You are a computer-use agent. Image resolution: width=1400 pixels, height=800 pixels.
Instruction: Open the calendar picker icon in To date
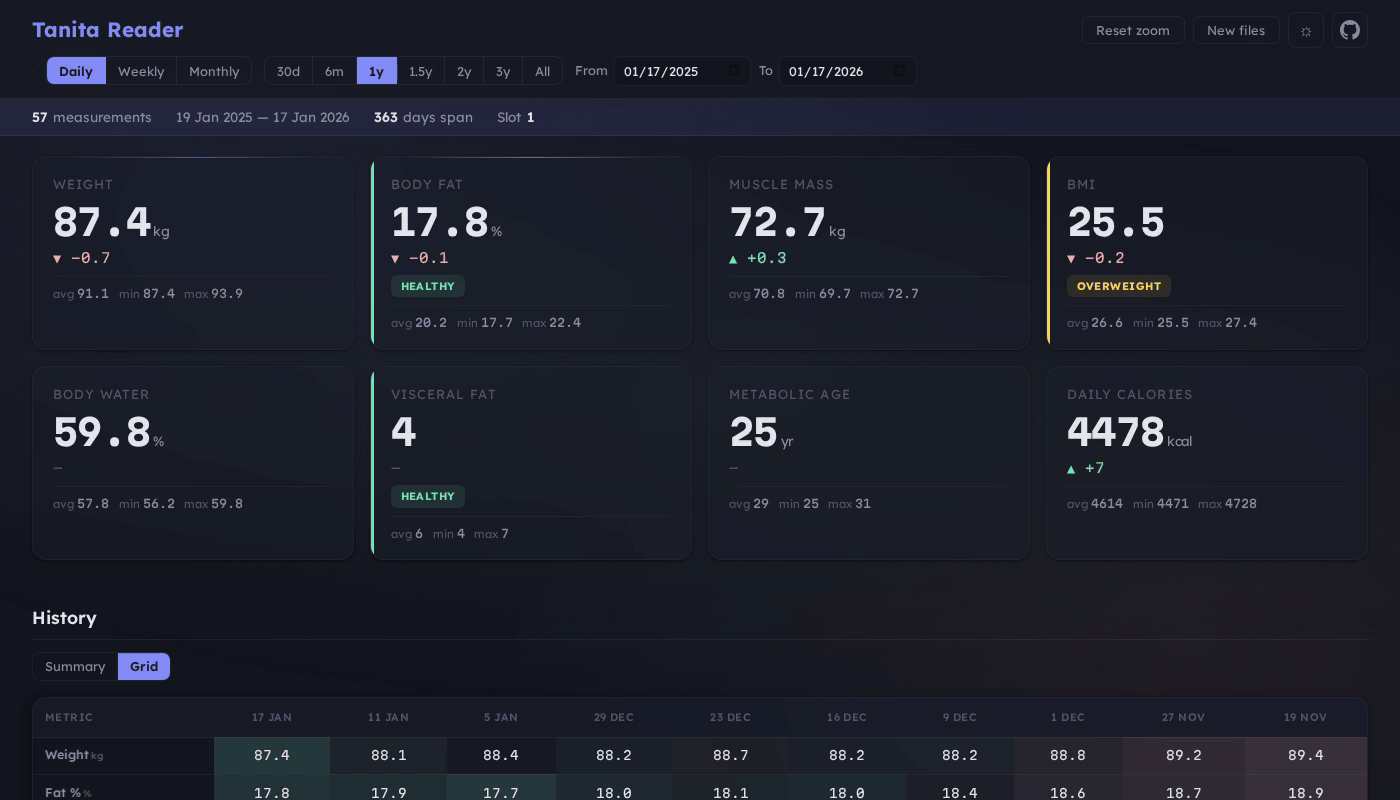900,71
